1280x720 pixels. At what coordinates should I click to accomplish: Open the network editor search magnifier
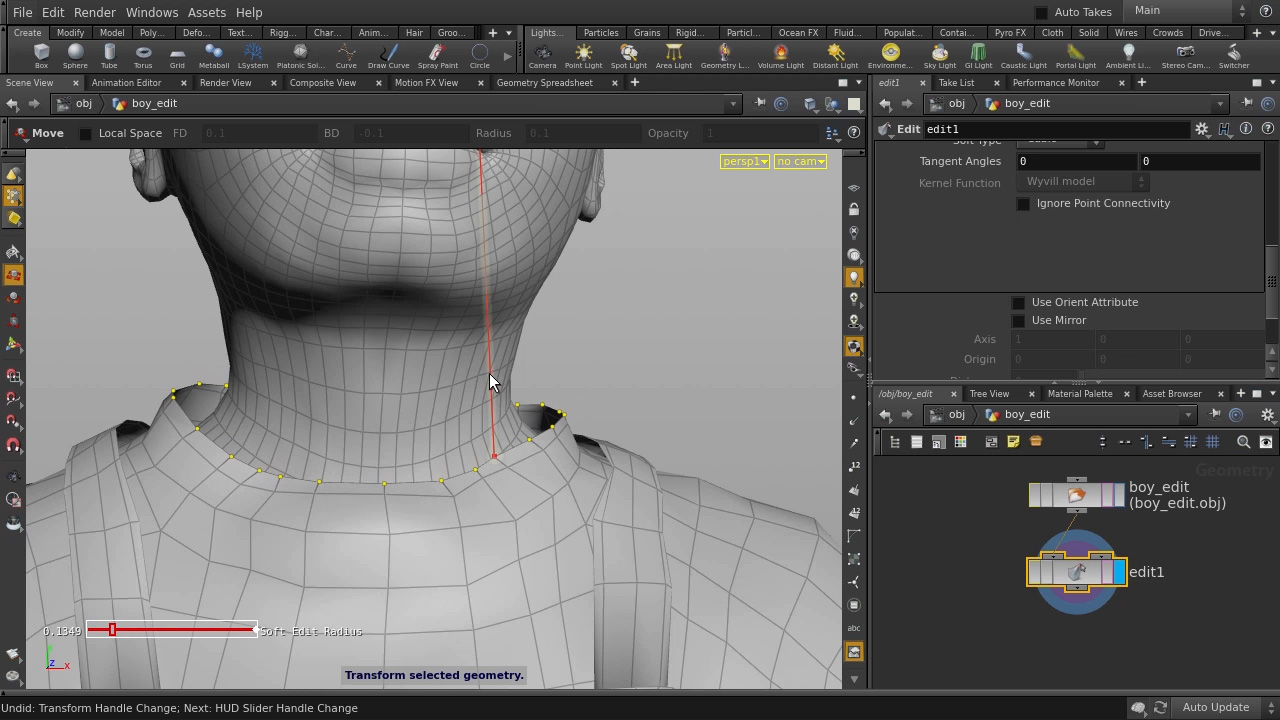(1243, 442)
